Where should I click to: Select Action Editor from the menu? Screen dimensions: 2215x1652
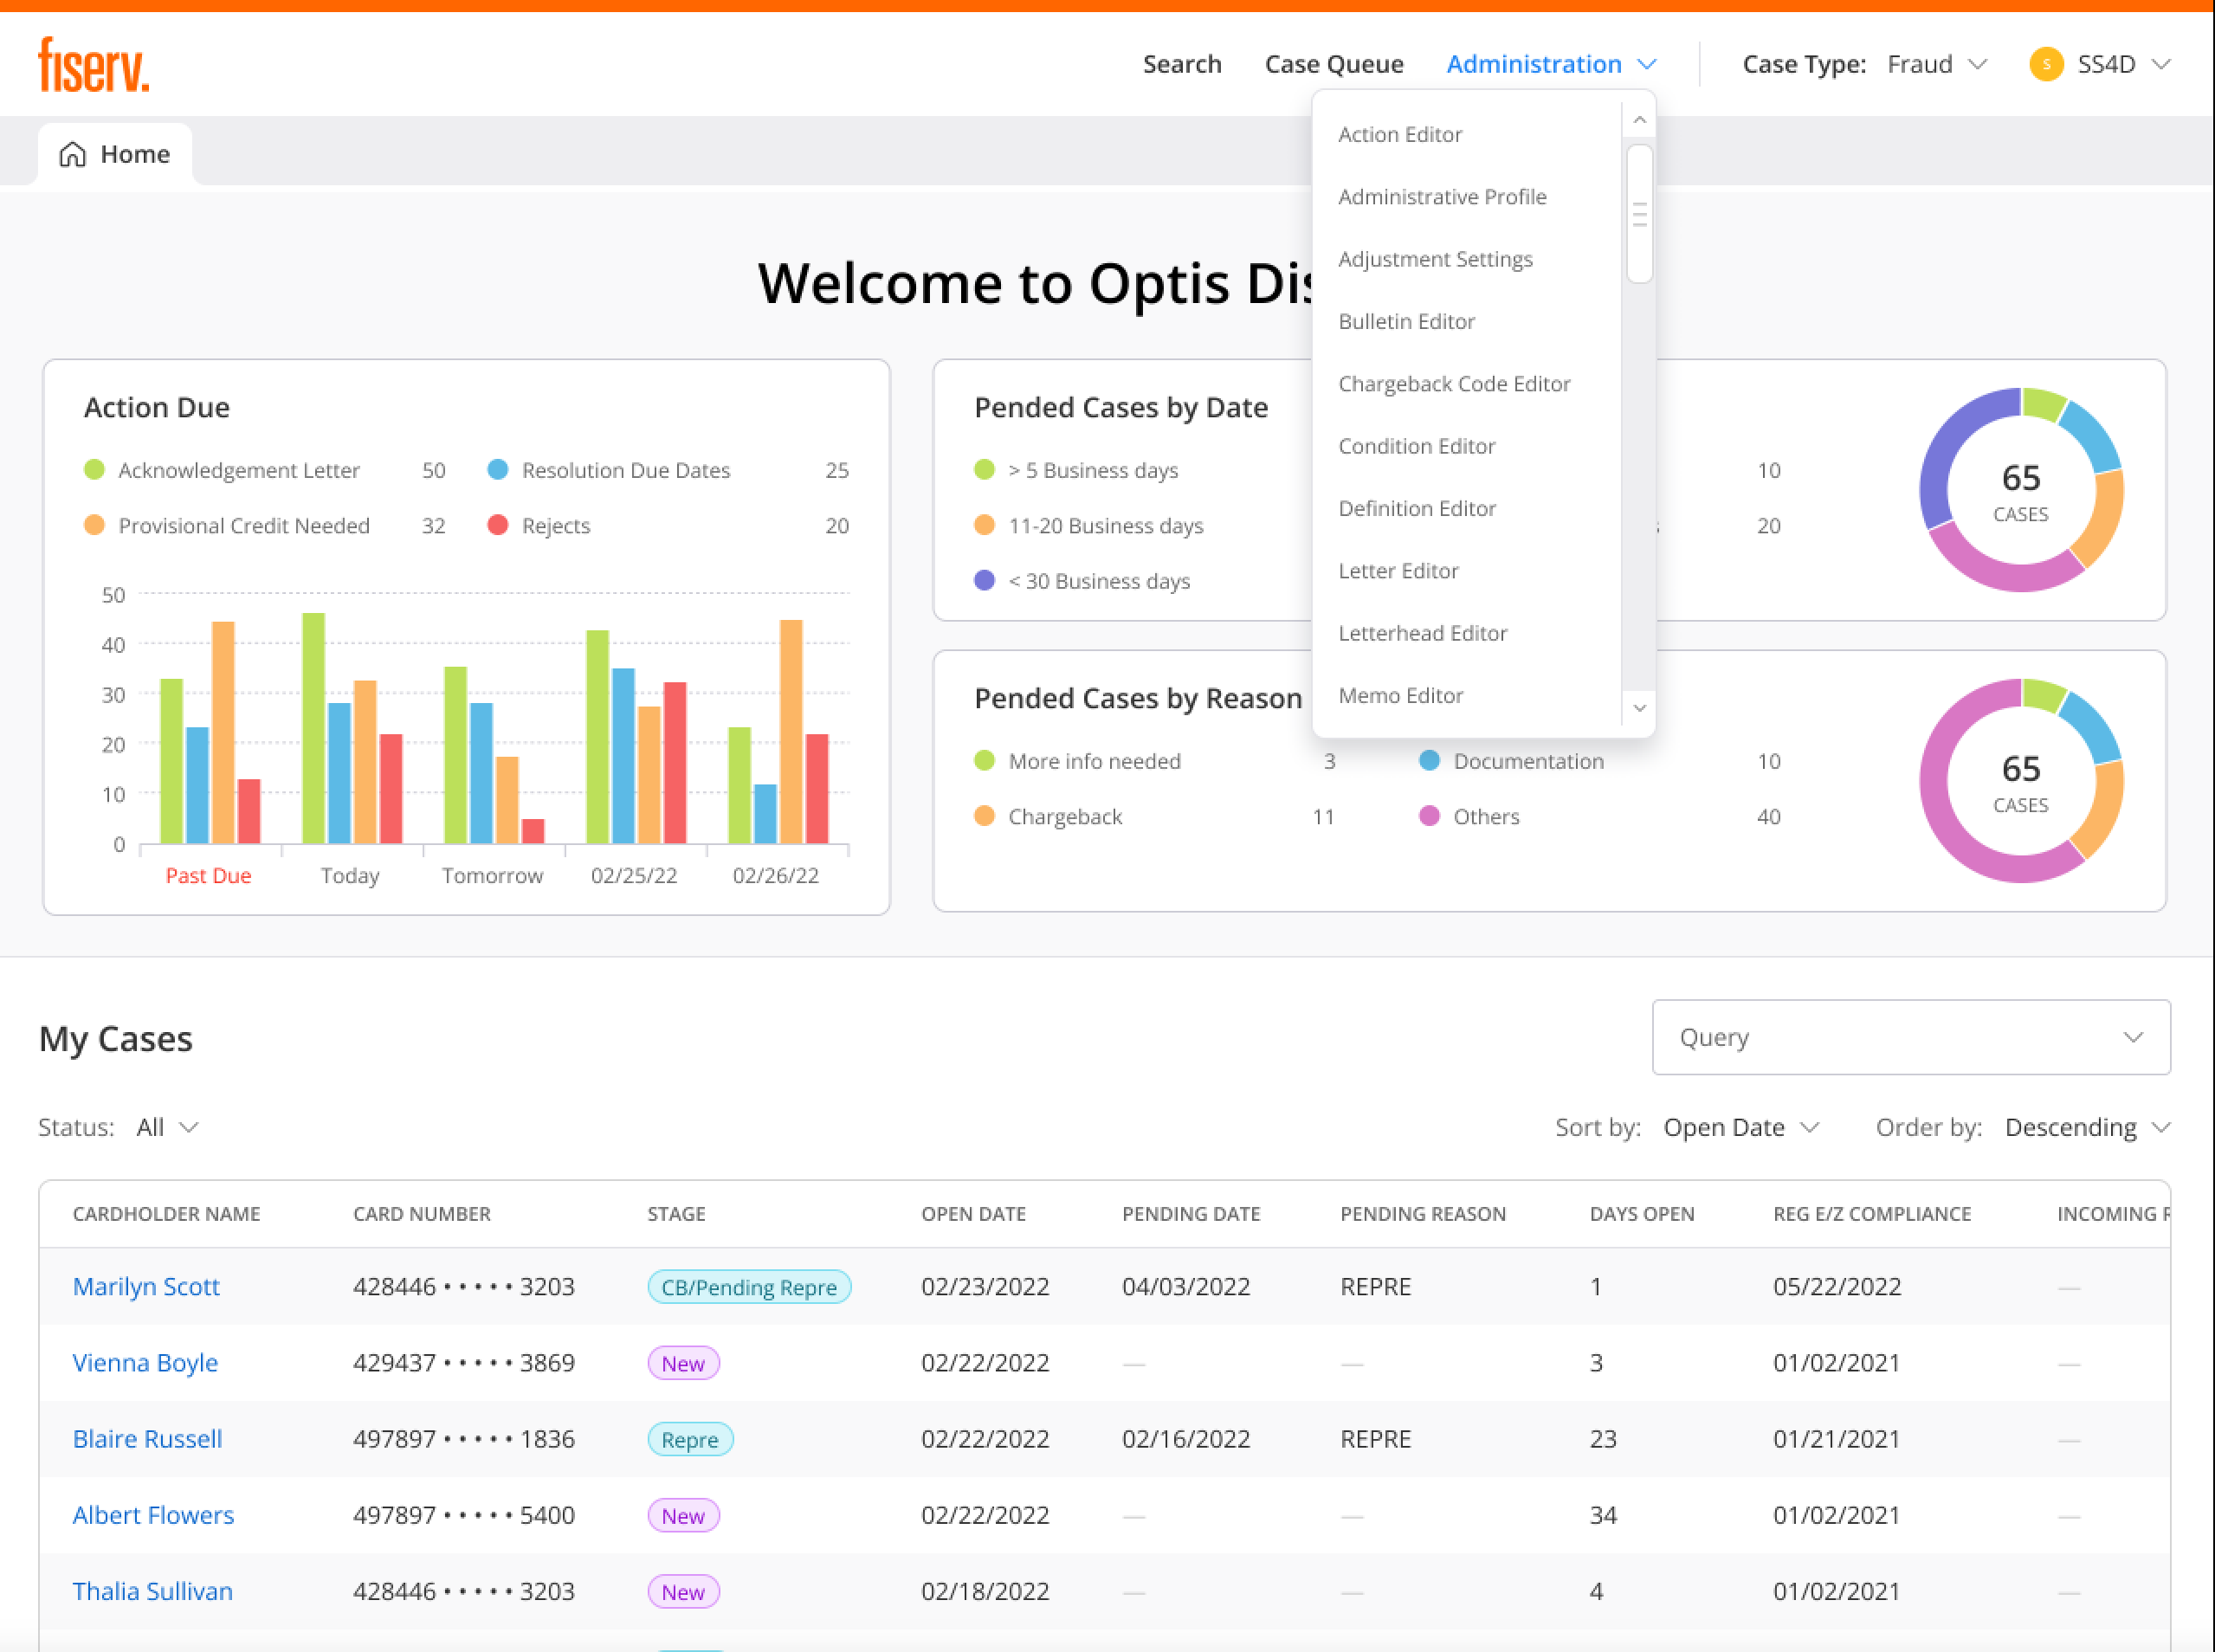(x=1400, y=134)
